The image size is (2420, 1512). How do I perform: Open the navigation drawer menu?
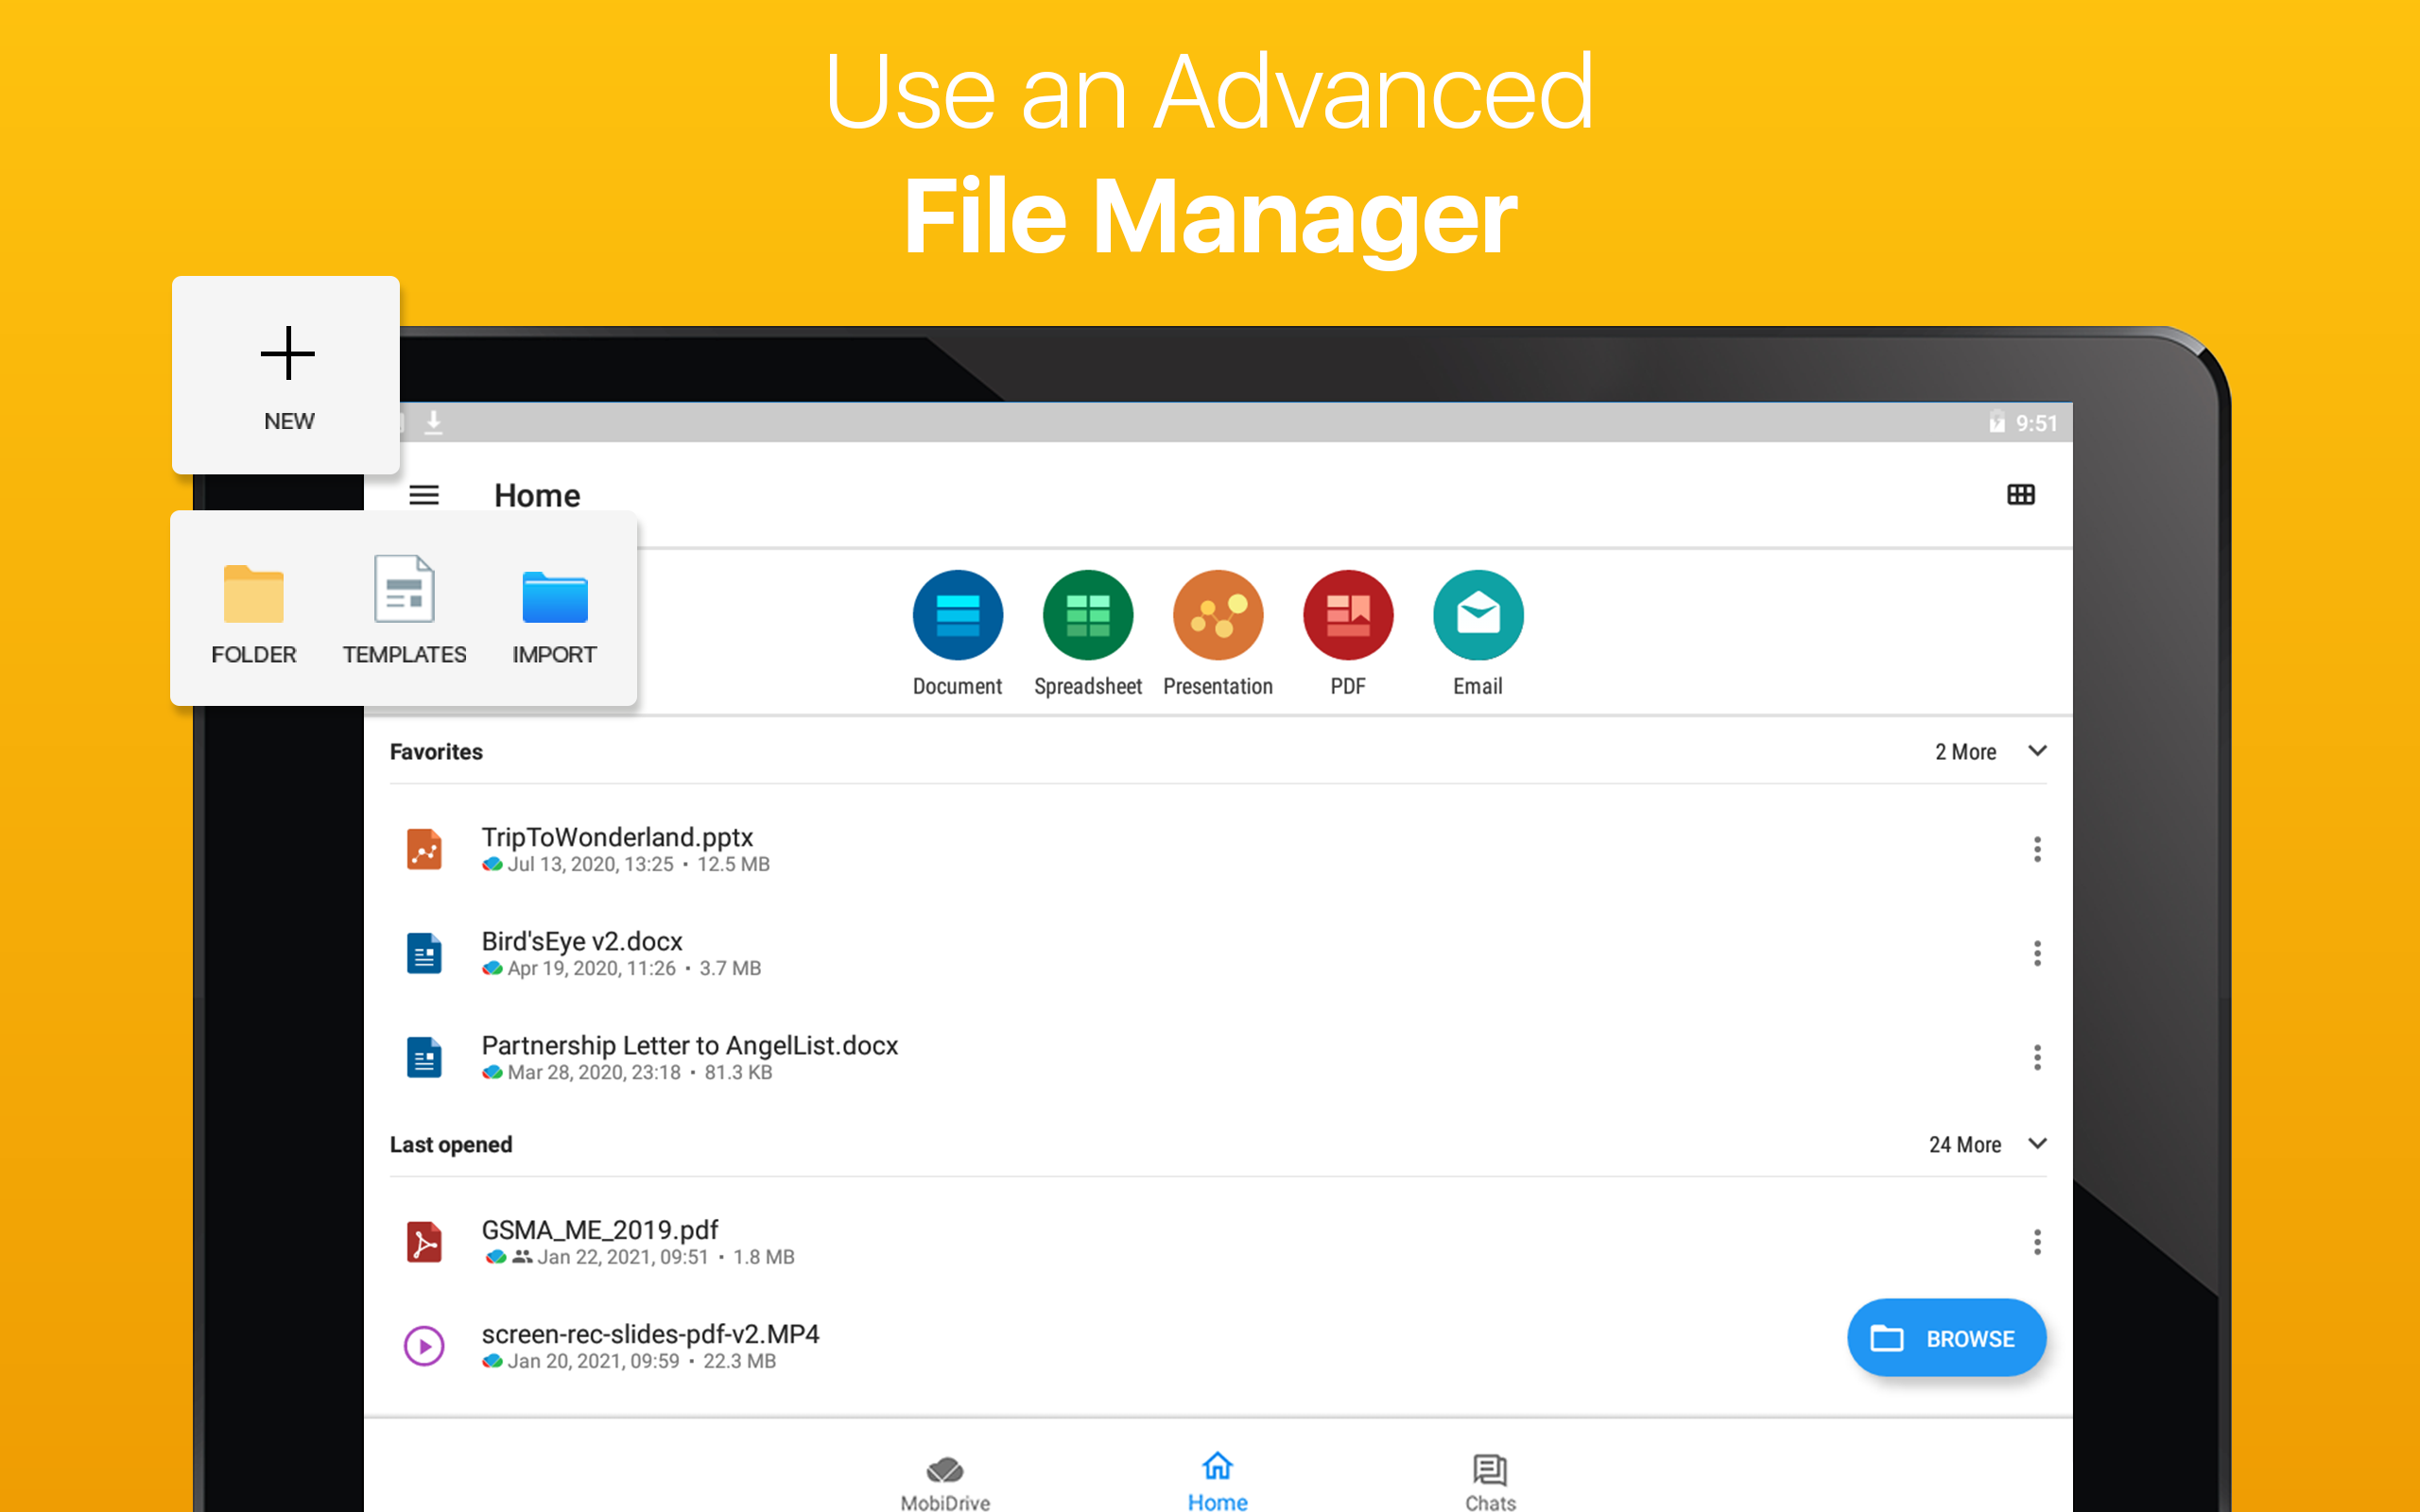click(424, 494)
